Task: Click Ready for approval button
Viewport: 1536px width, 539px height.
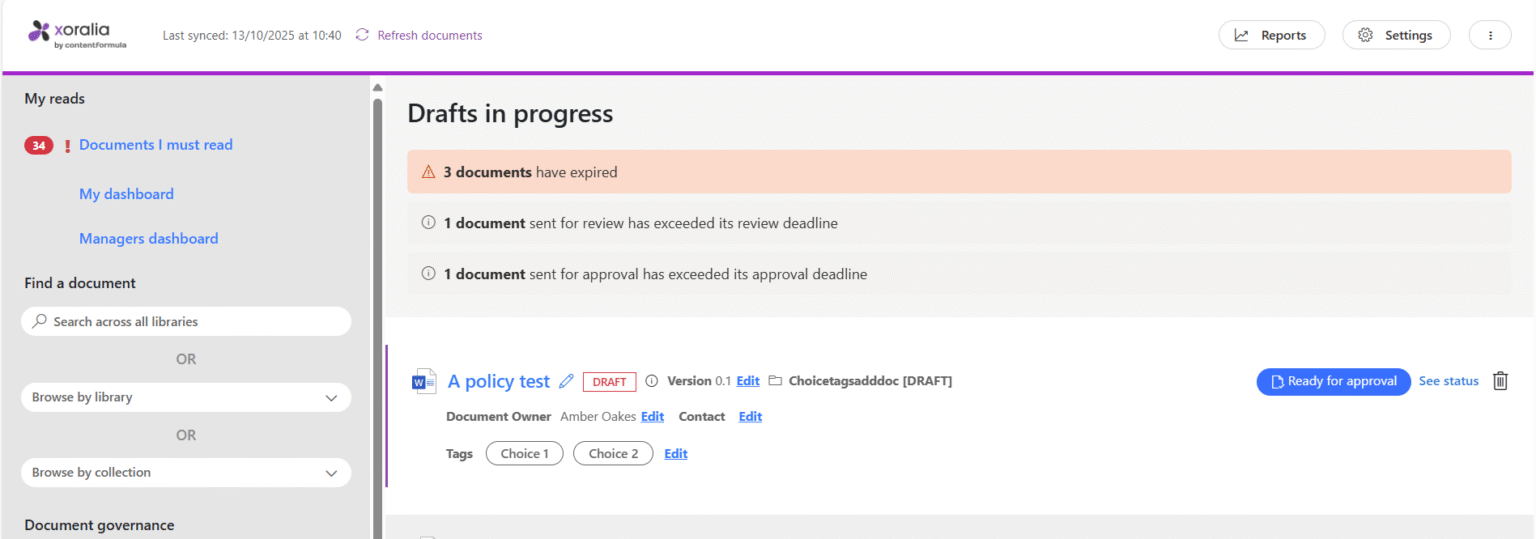Action: 1333,381
